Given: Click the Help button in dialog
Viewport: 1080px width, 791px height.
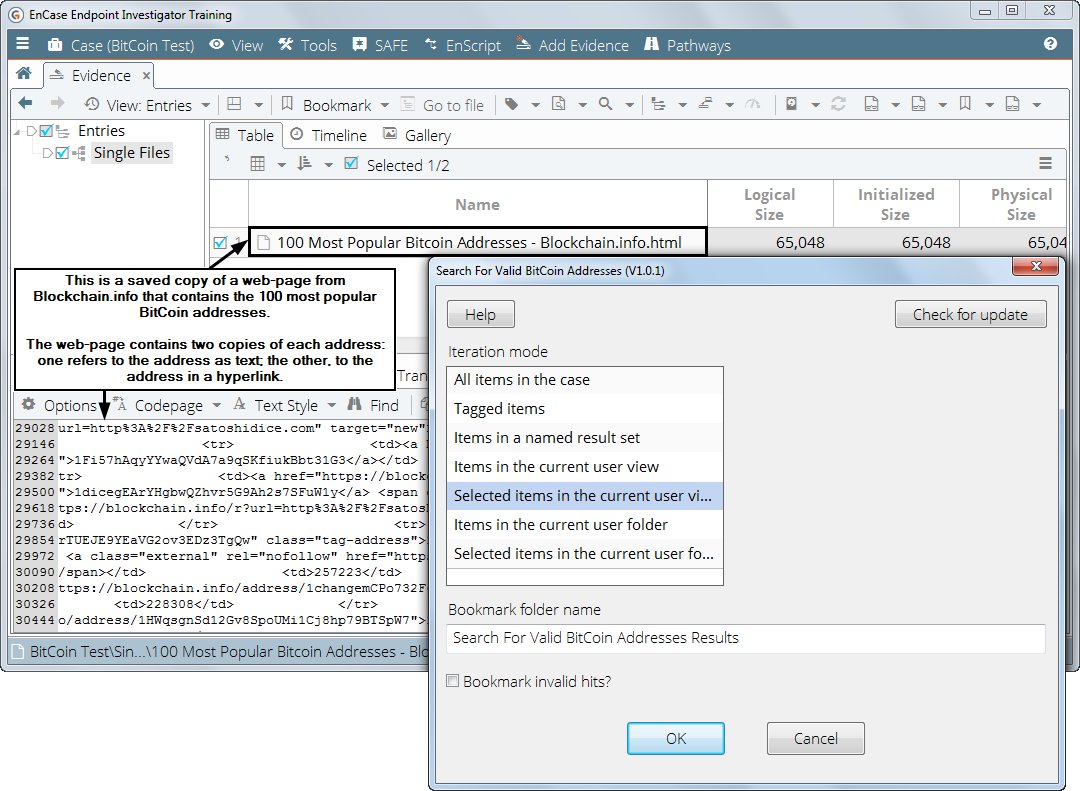Looking at the screenshot, I should point(481,314).
